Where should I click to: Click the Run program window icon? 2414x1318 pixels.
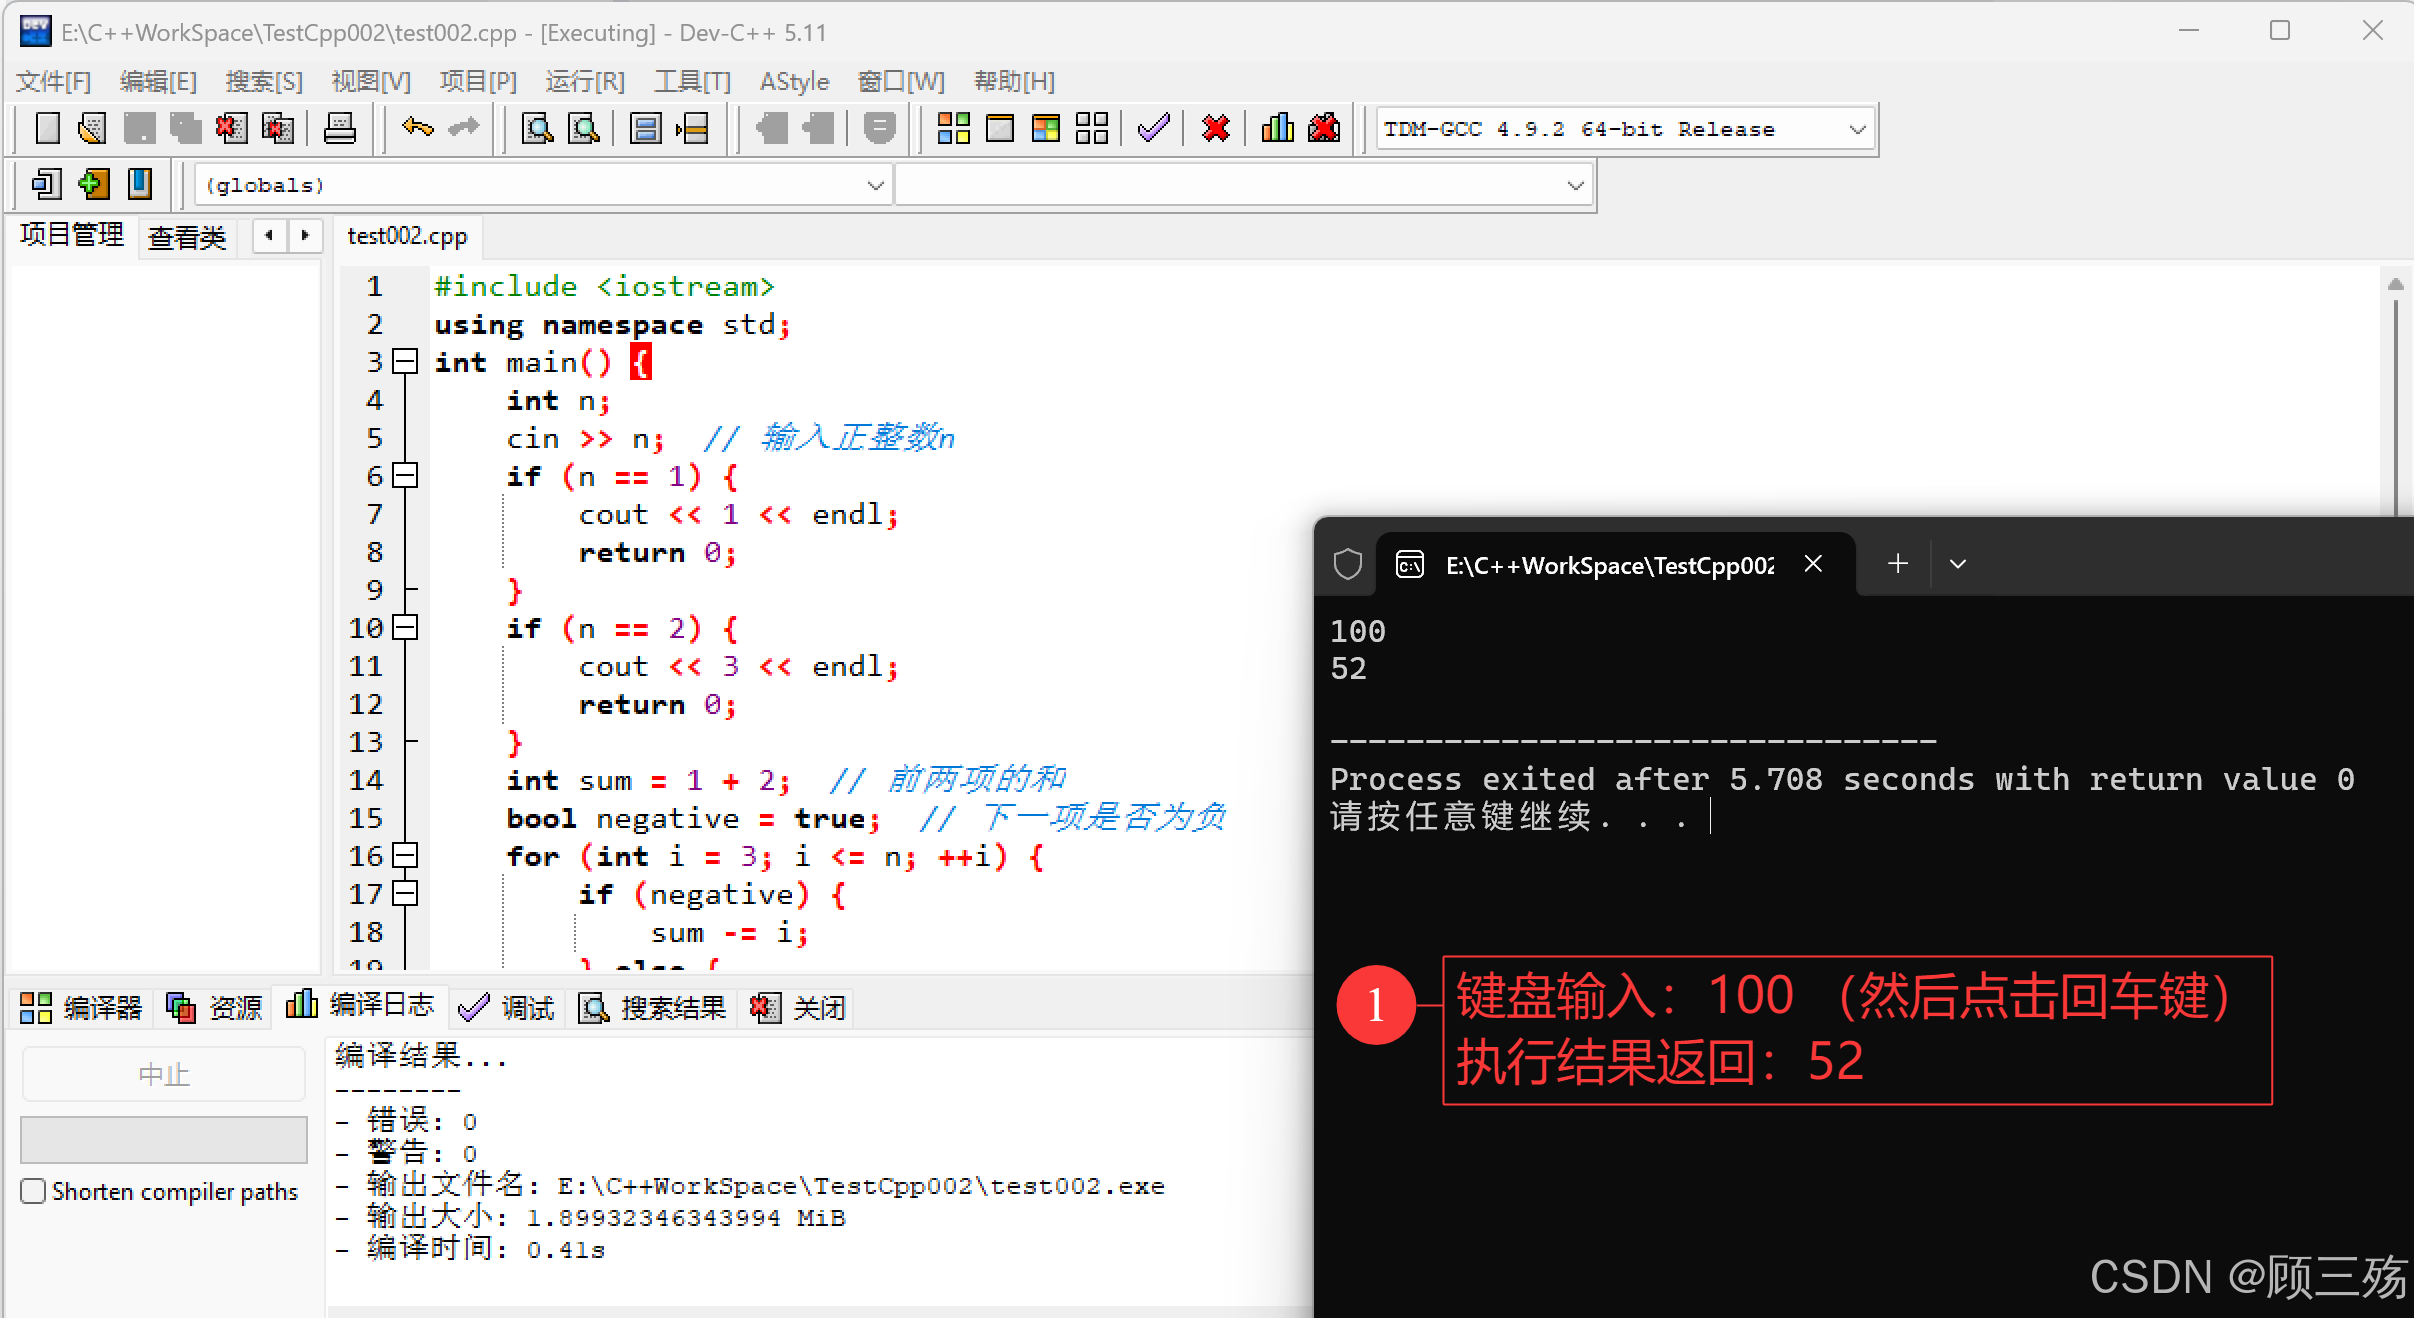click(999, 128)
